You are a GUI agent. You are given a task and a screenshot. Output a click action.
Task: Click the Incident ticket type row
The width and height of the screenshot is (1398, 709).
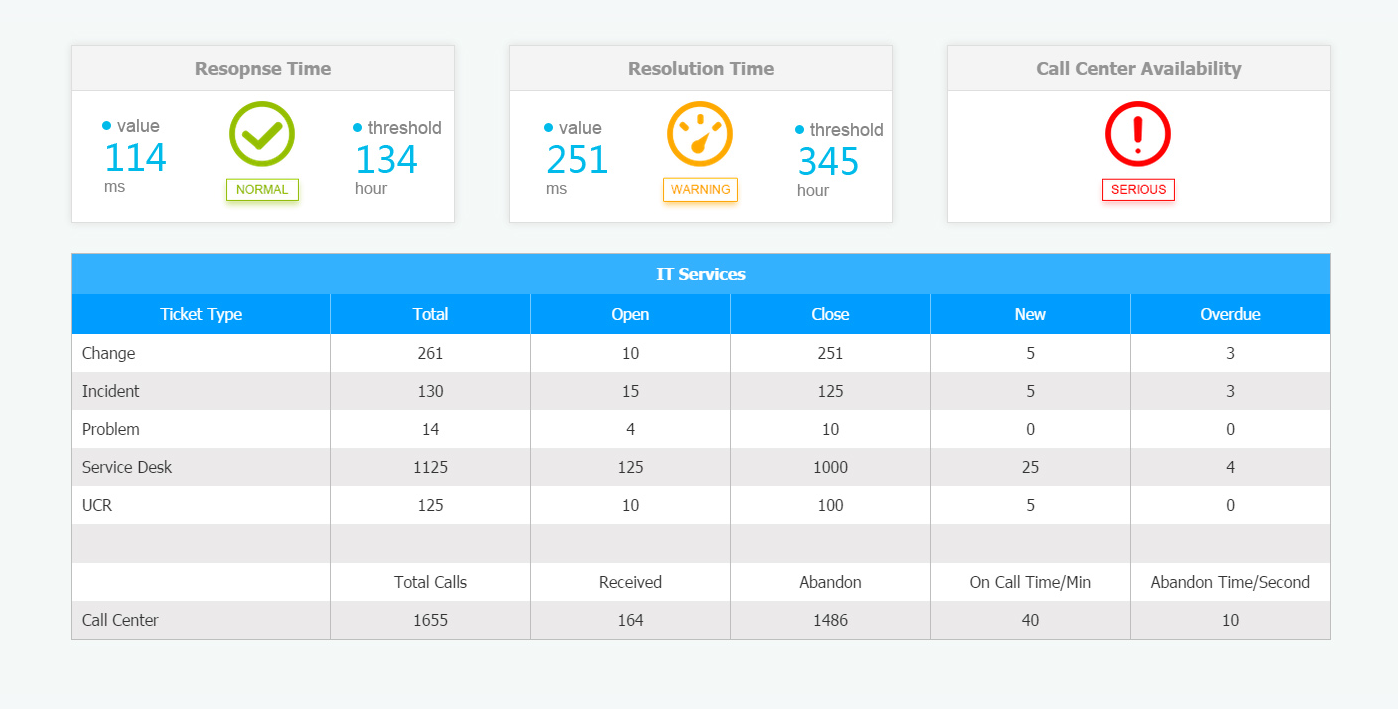coord(111,391)
